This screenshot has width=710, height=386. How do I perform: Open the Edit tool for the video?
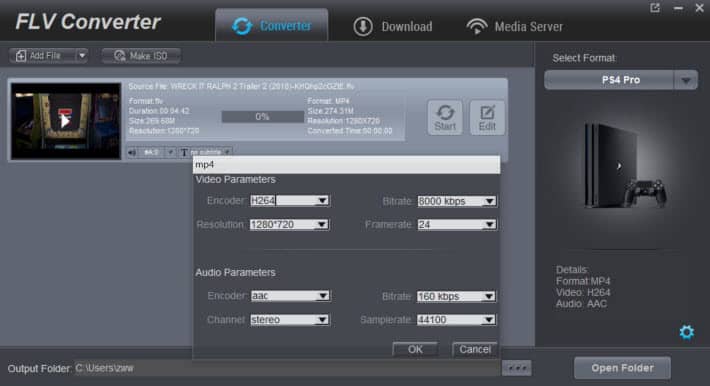click(487, 117)
